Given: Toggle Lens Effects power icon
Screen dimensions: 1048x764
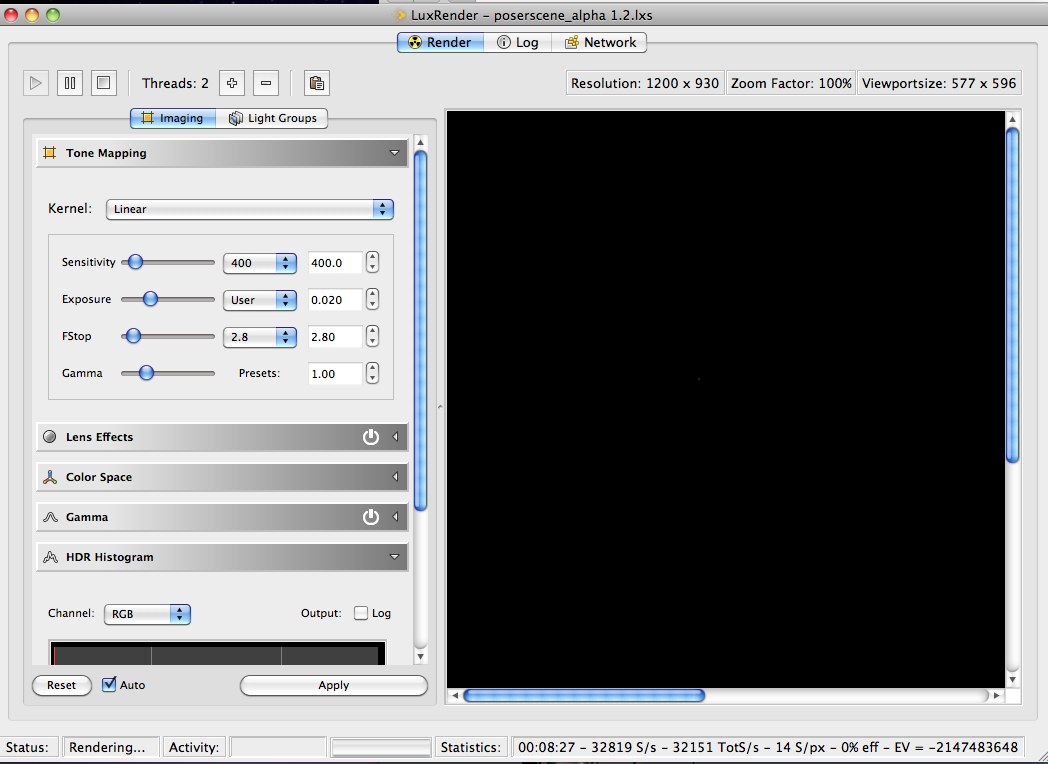Looking at the screenshot, I should point(371,437).
